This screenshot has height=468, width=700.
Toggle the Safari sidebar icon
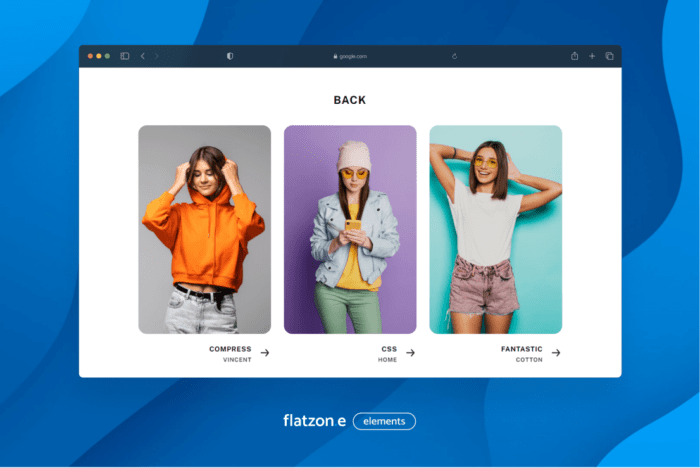pos(125,56)
